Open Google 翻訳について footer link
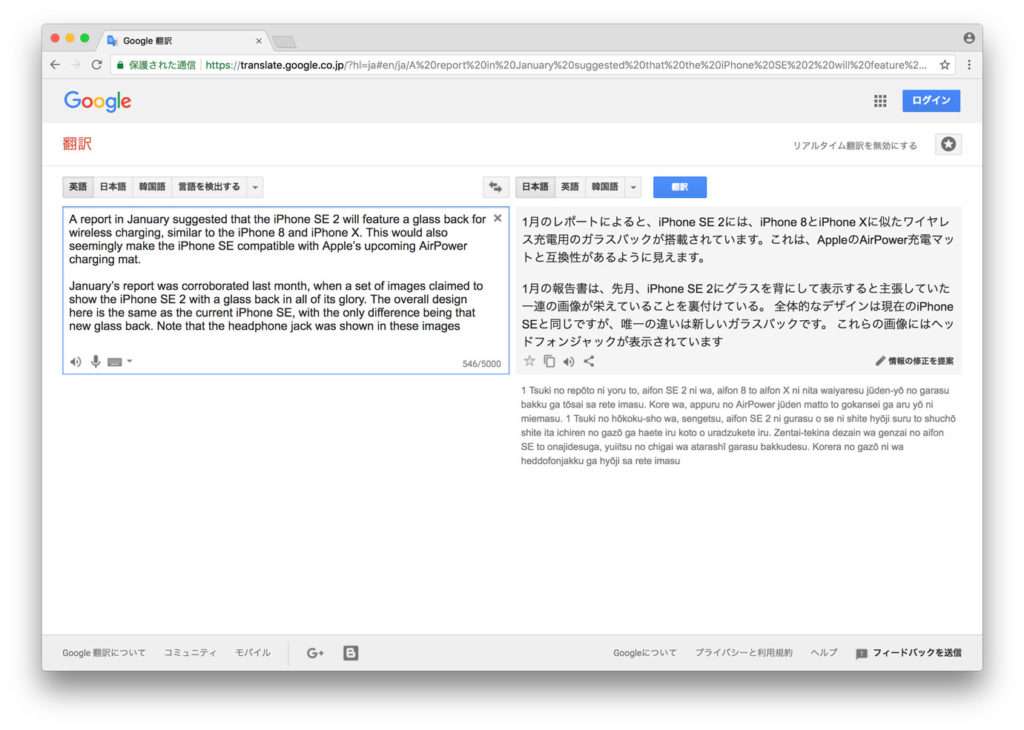Image resolution: width=1024 pixels, height=730 pixels. (x=104, y=652)
